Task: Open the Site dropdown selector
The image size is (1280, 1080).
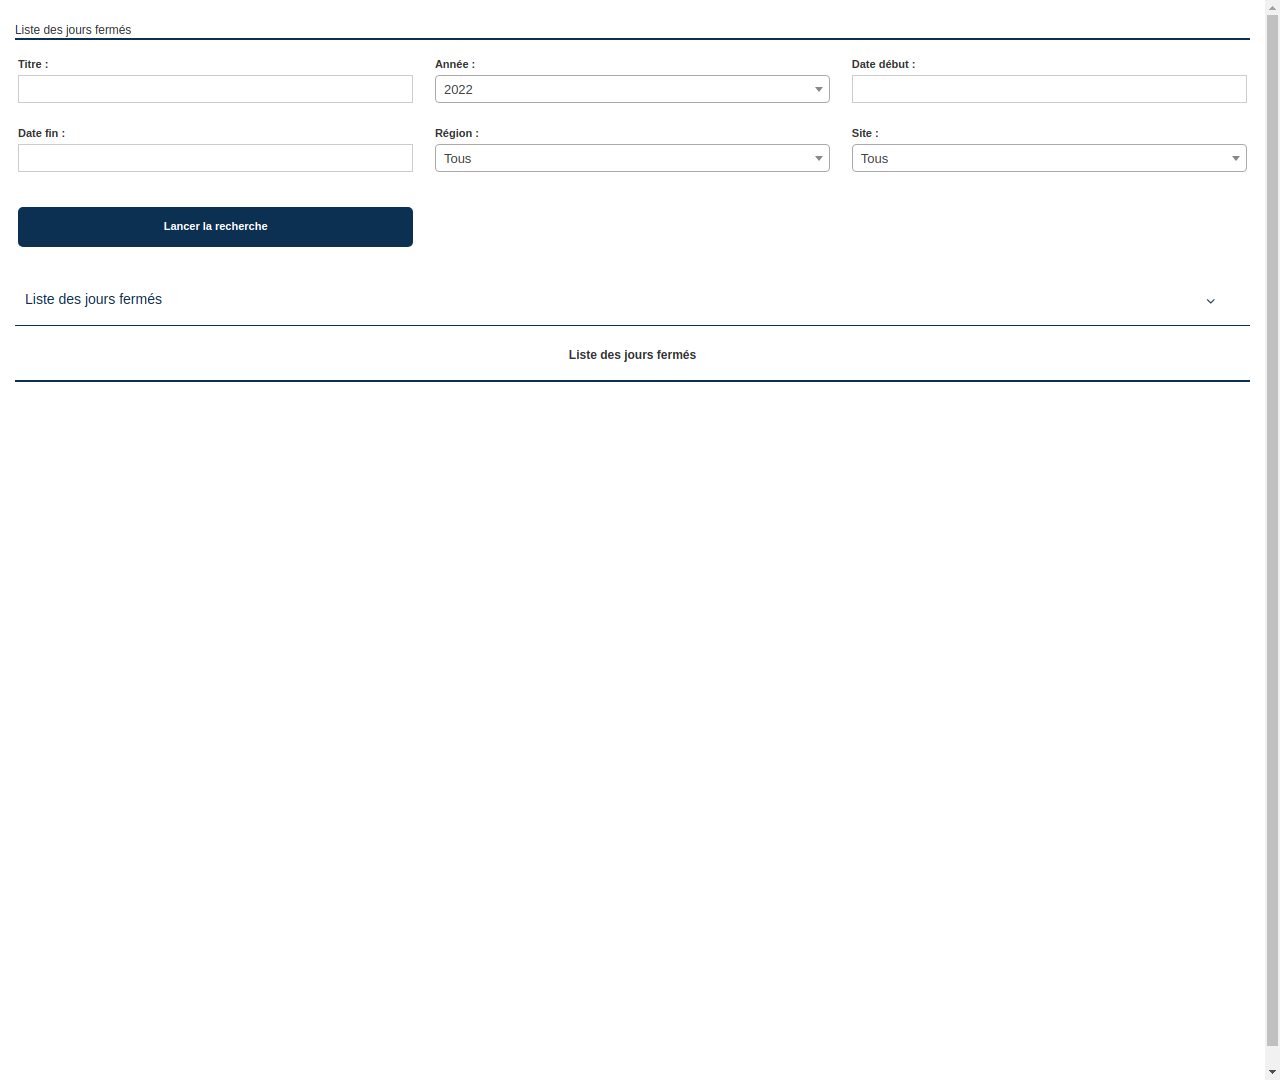Action: pyautogui.click(x=1049, y=158)
